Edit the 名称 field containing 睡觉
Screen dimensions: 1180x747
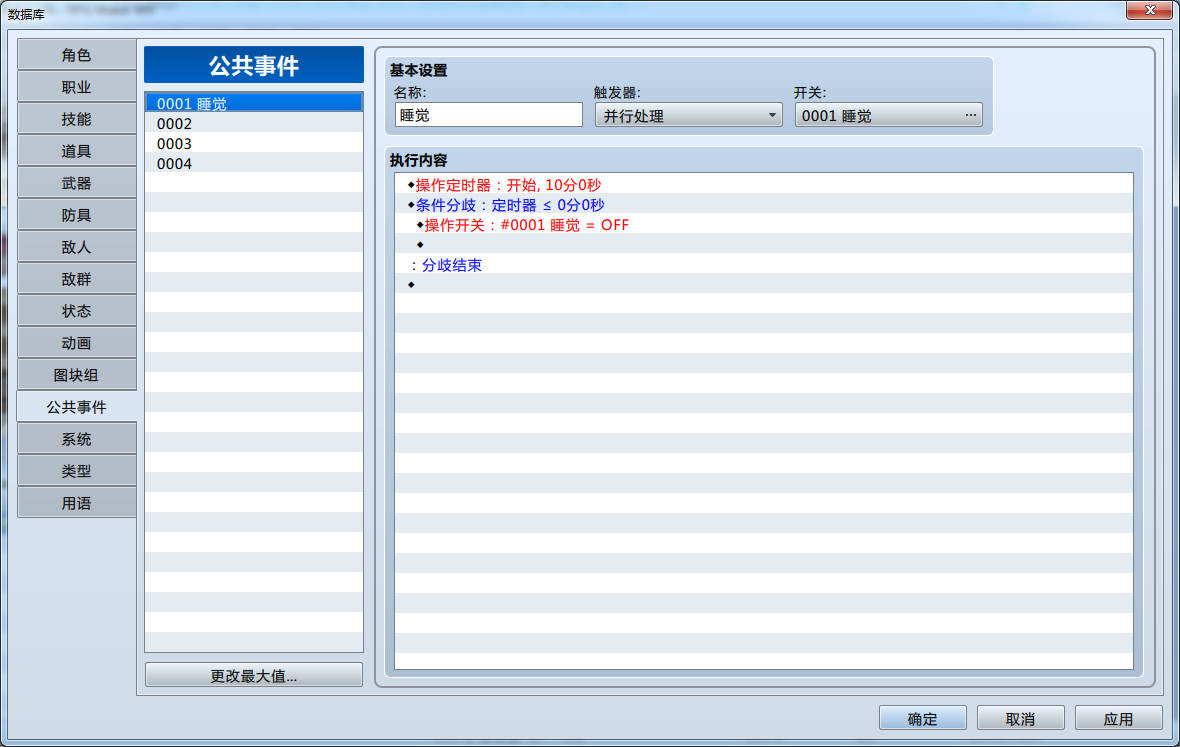tap(488, 115)
